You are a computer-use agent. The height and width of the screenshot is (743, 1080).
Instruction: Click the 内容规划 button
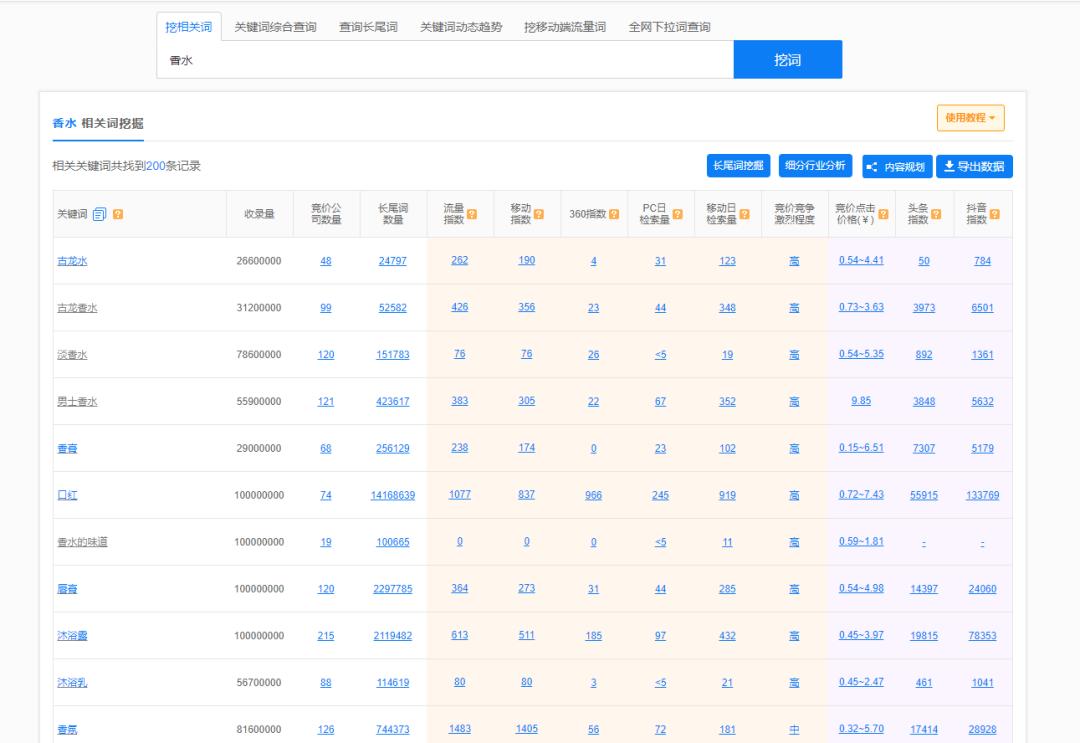pos(896,167)
